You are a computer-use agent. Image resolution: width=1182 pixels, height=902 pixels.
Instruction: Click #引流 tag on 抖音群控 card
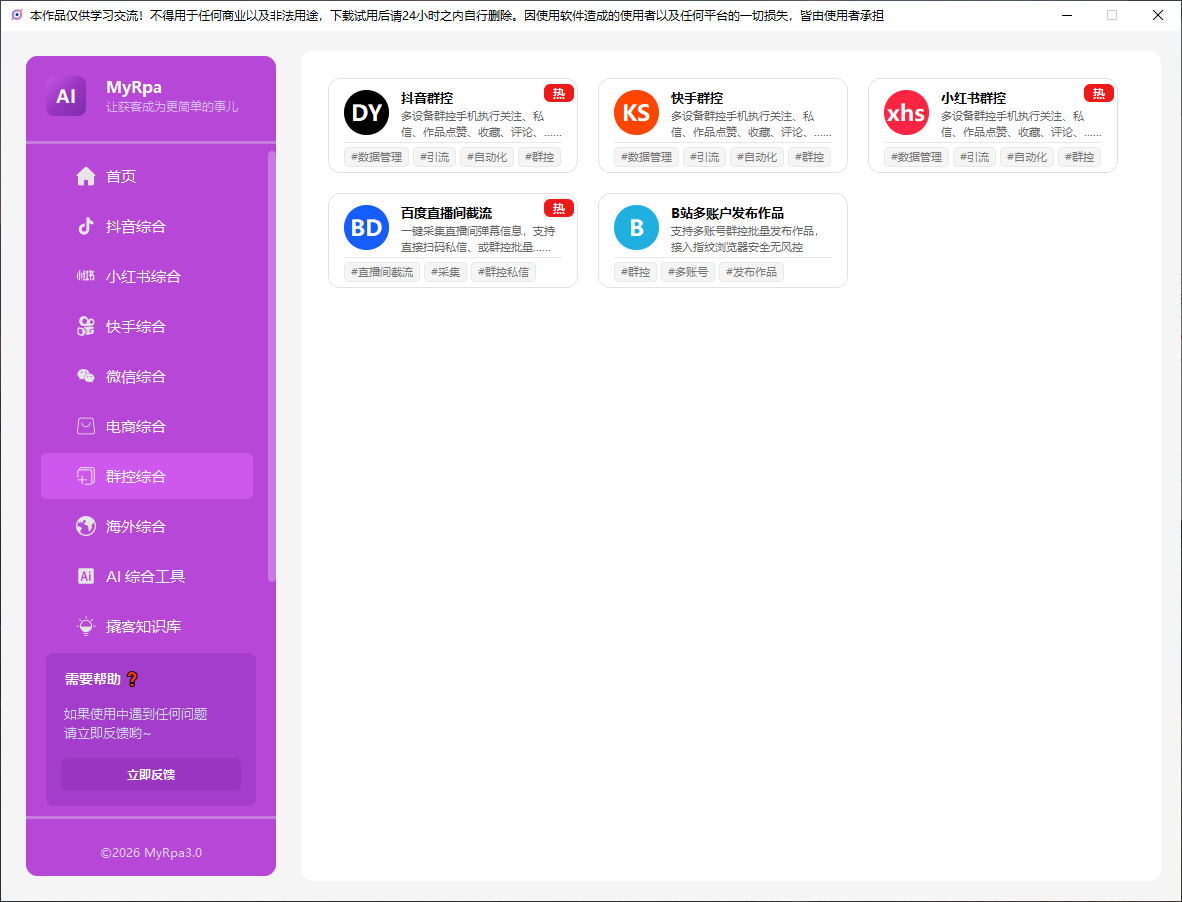(434, 157)
